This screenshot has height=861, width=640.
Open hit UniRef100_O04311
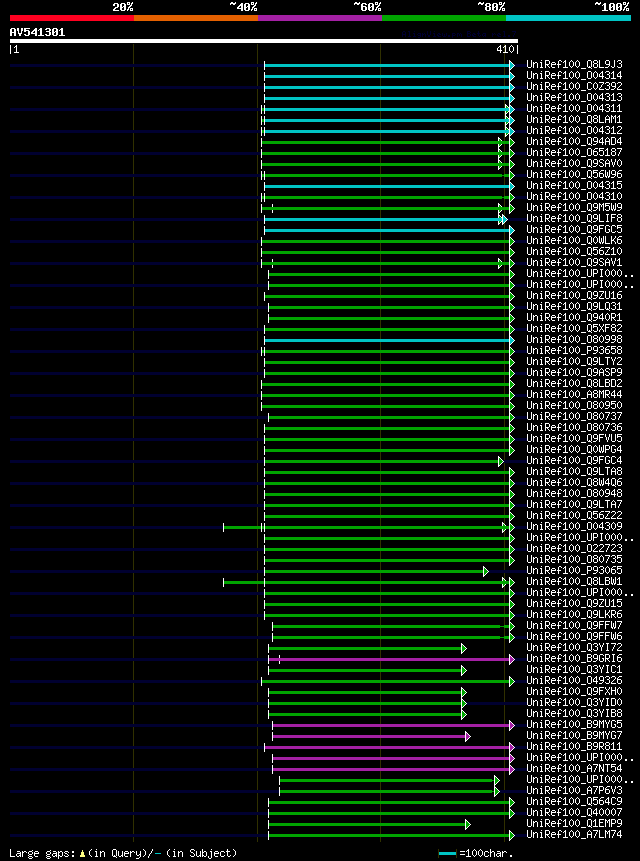tap(574, 109)
